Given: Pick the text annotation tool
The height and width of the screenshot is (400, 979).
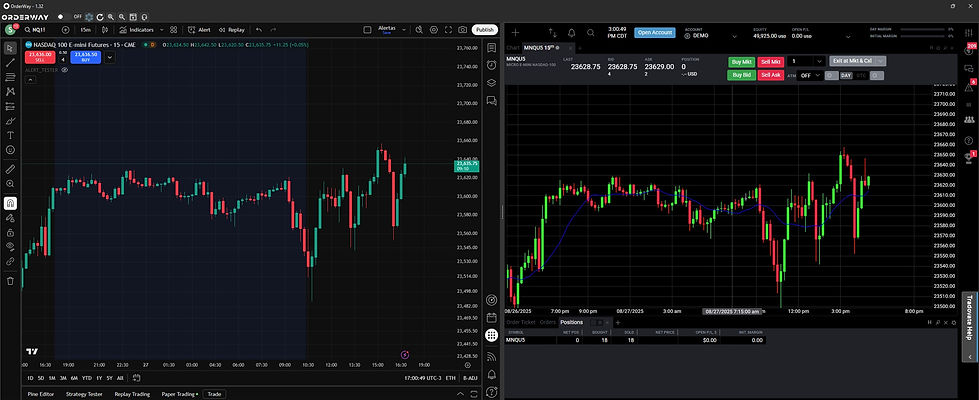Looking at the screenshot, I should tap(10, 135).
